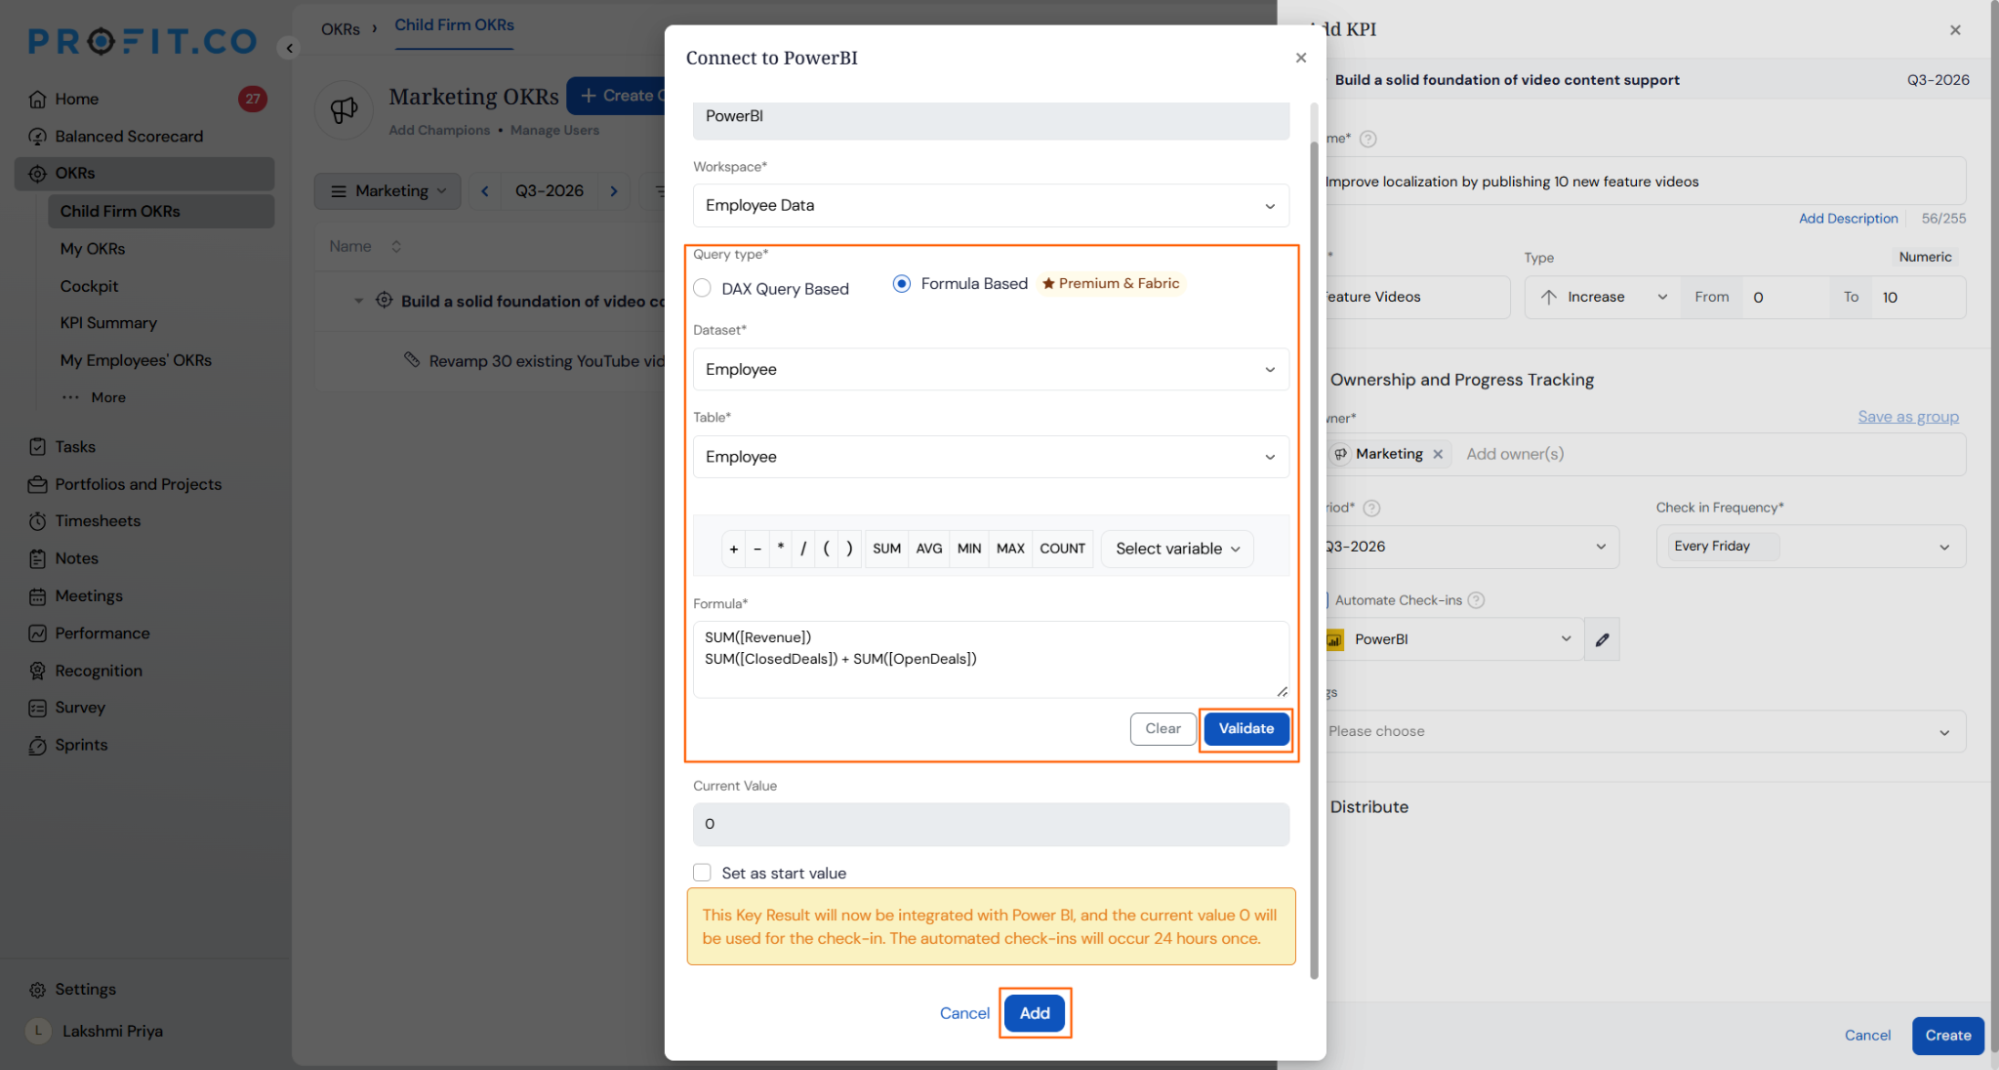Click the Validate button
This screenshot has height=1070, width=1999.
[x=1246, y=729]
